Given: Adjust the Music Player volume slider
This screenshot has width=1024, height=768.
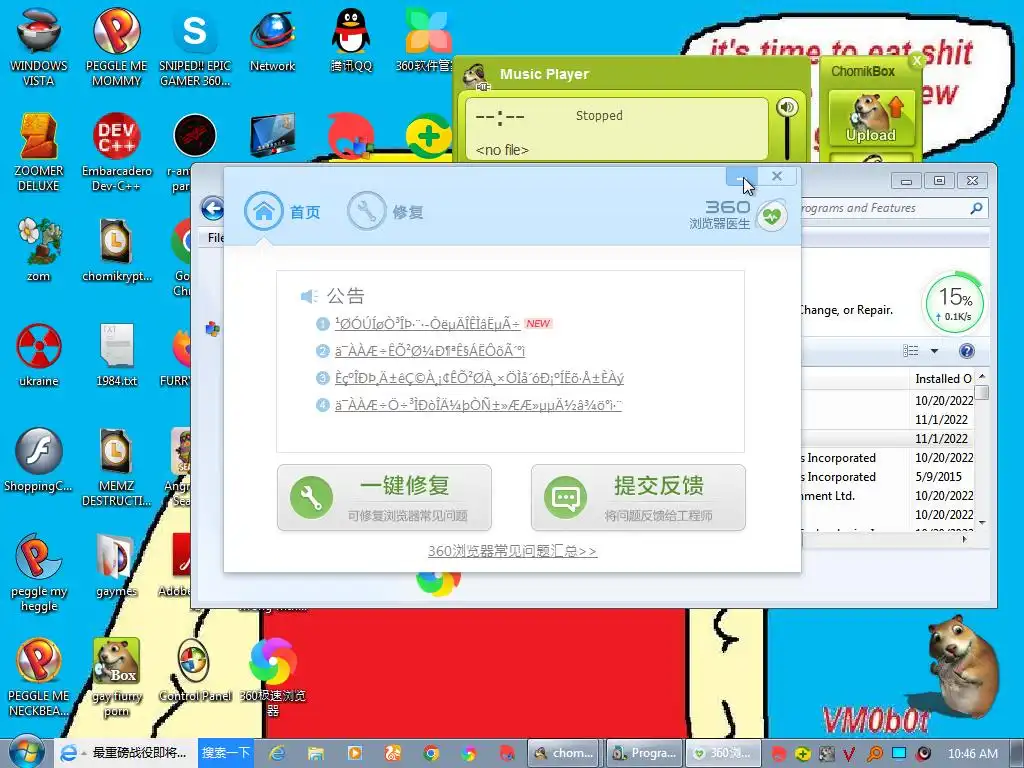Looking at the screenshot, I should coord(787,138).
